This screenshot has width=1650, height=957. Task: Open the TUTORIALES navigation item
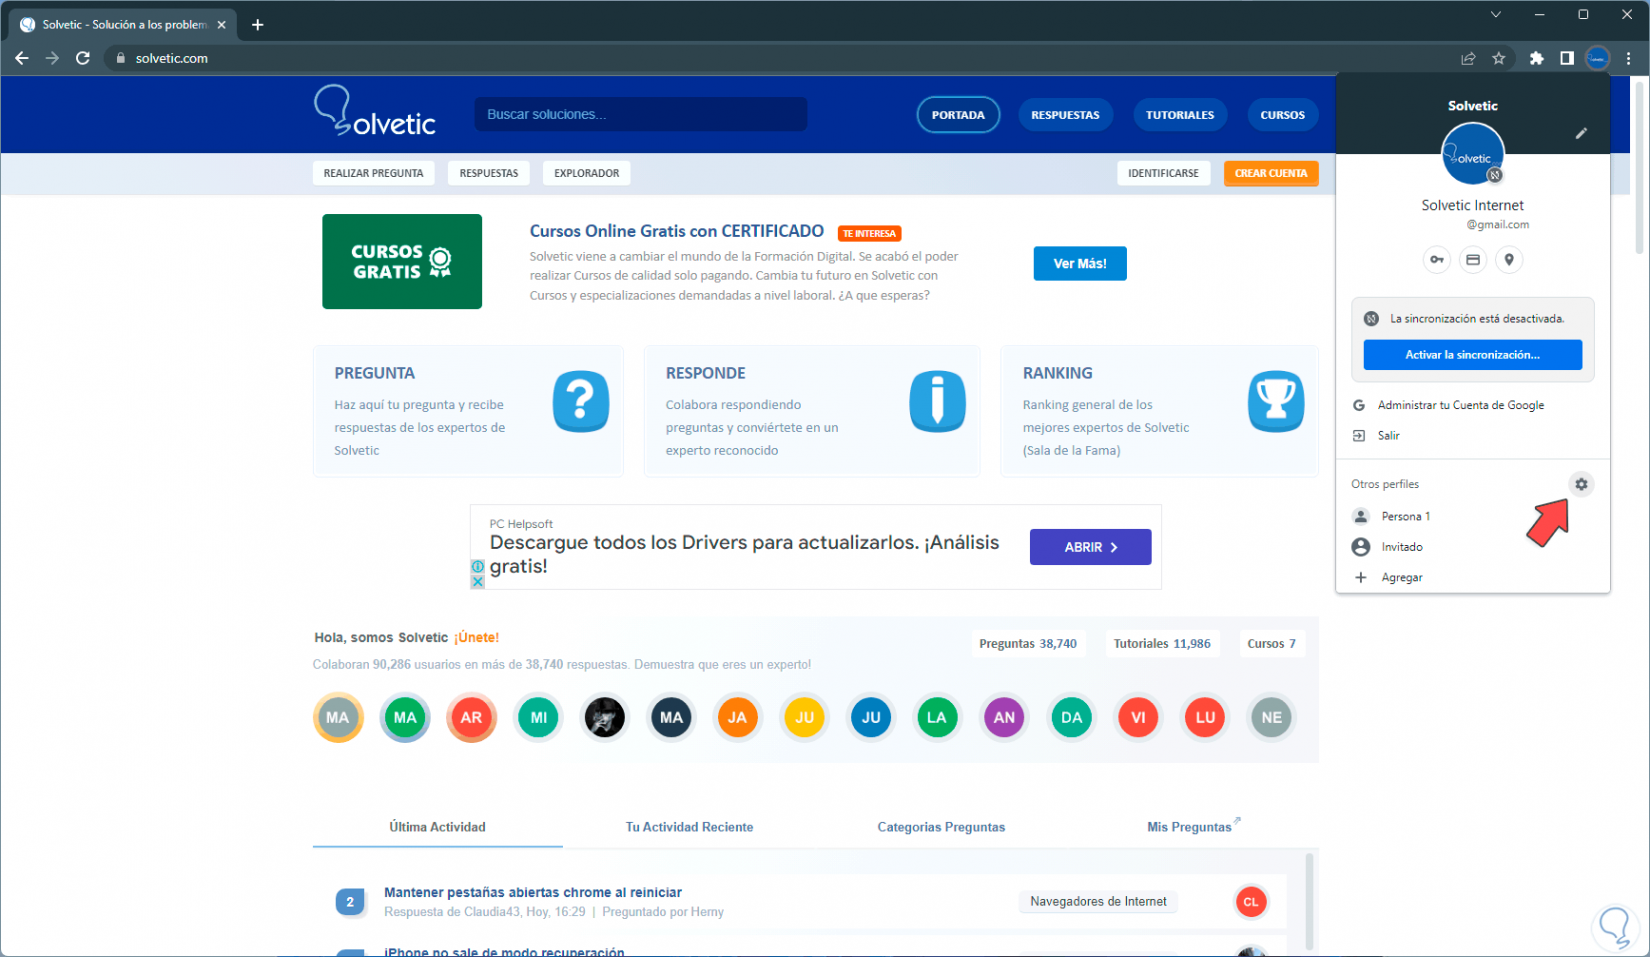[x=1180, y=115]
